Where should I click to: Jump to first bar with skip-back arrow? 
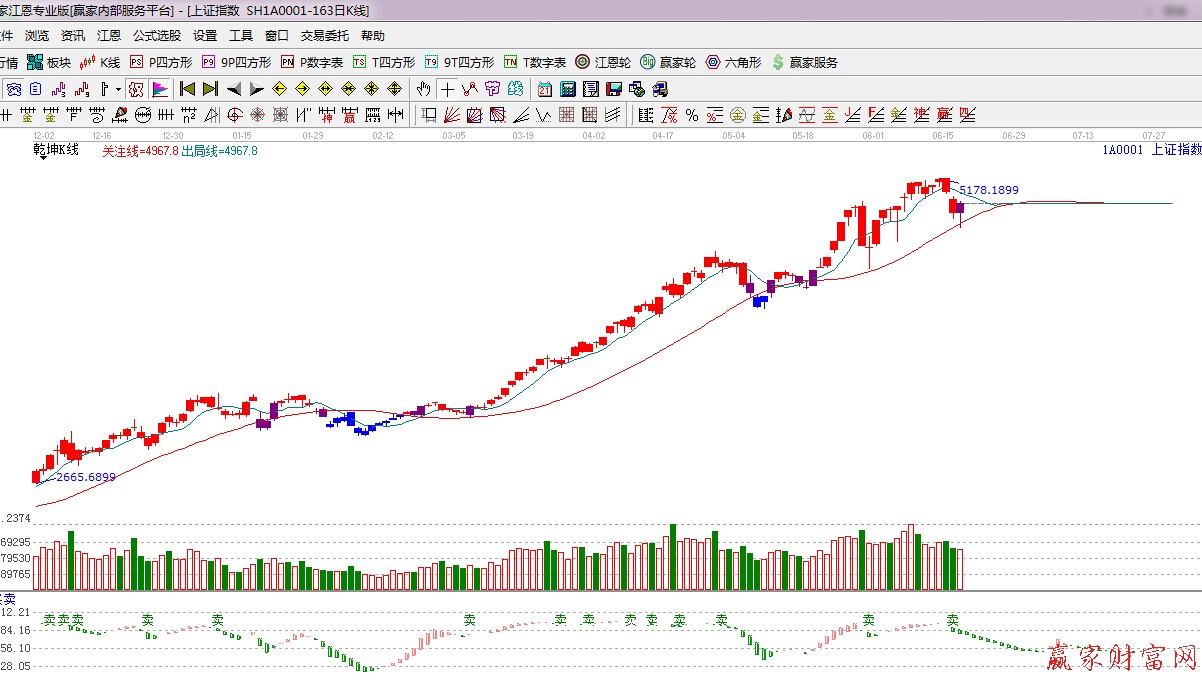pyautogui.click(x=187, y=89)
